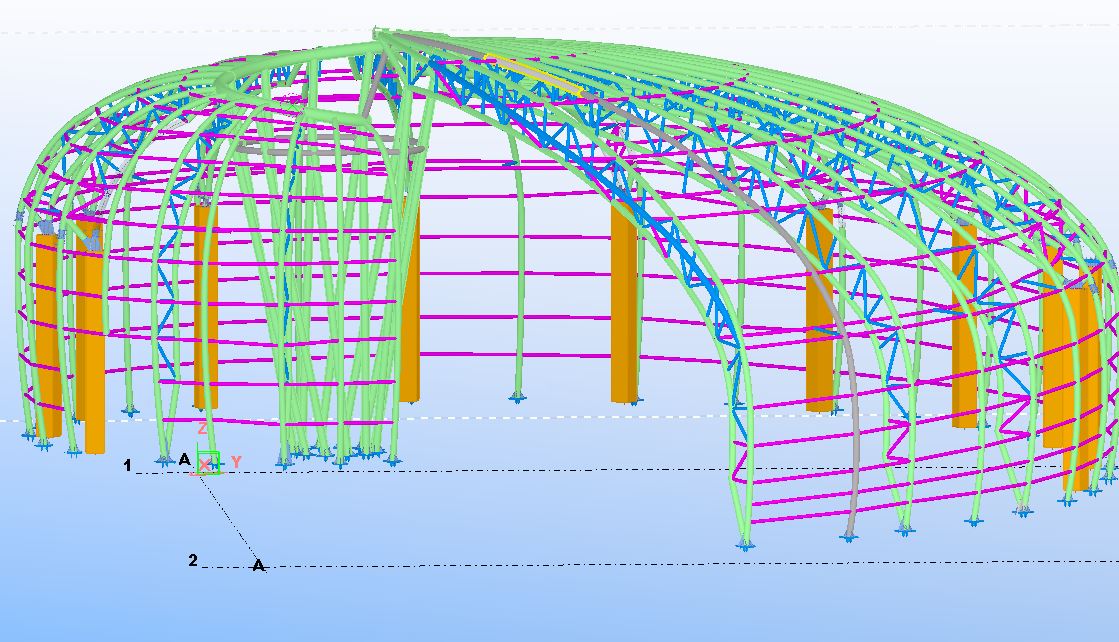This screenshot has width=1119, height=642.
Task: Click the grid line label "2"
Action: pyautogui.click(x=193, y=561)
